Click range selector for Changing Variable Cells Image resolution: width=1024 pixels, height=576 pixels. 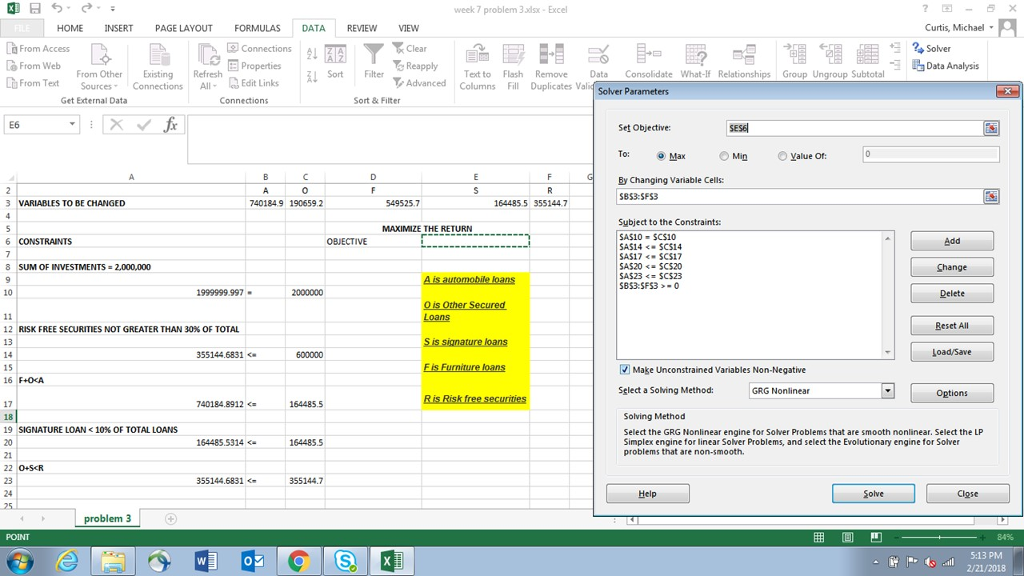(x=991, y=196)
